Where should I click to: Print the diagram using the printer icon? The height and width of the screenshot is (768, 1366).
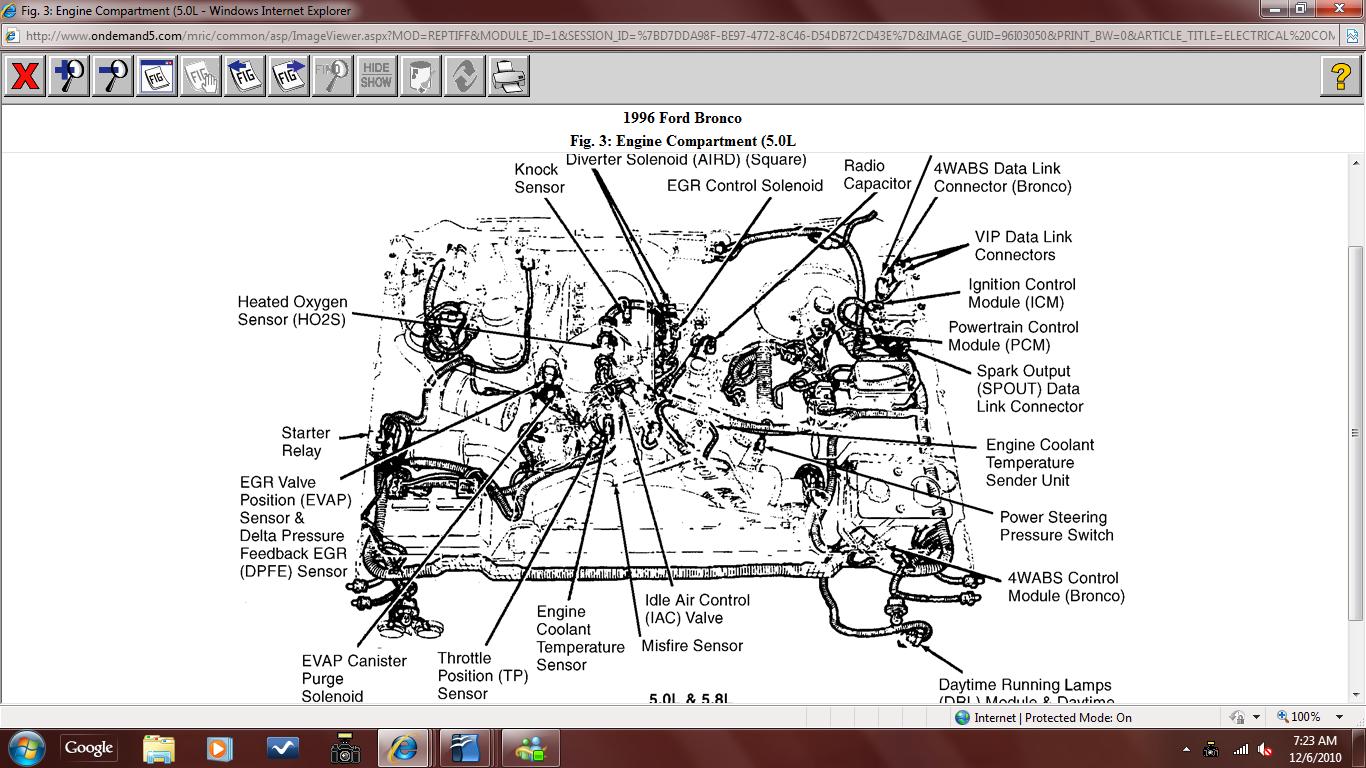pyautogui.click(x=508, y=76)
